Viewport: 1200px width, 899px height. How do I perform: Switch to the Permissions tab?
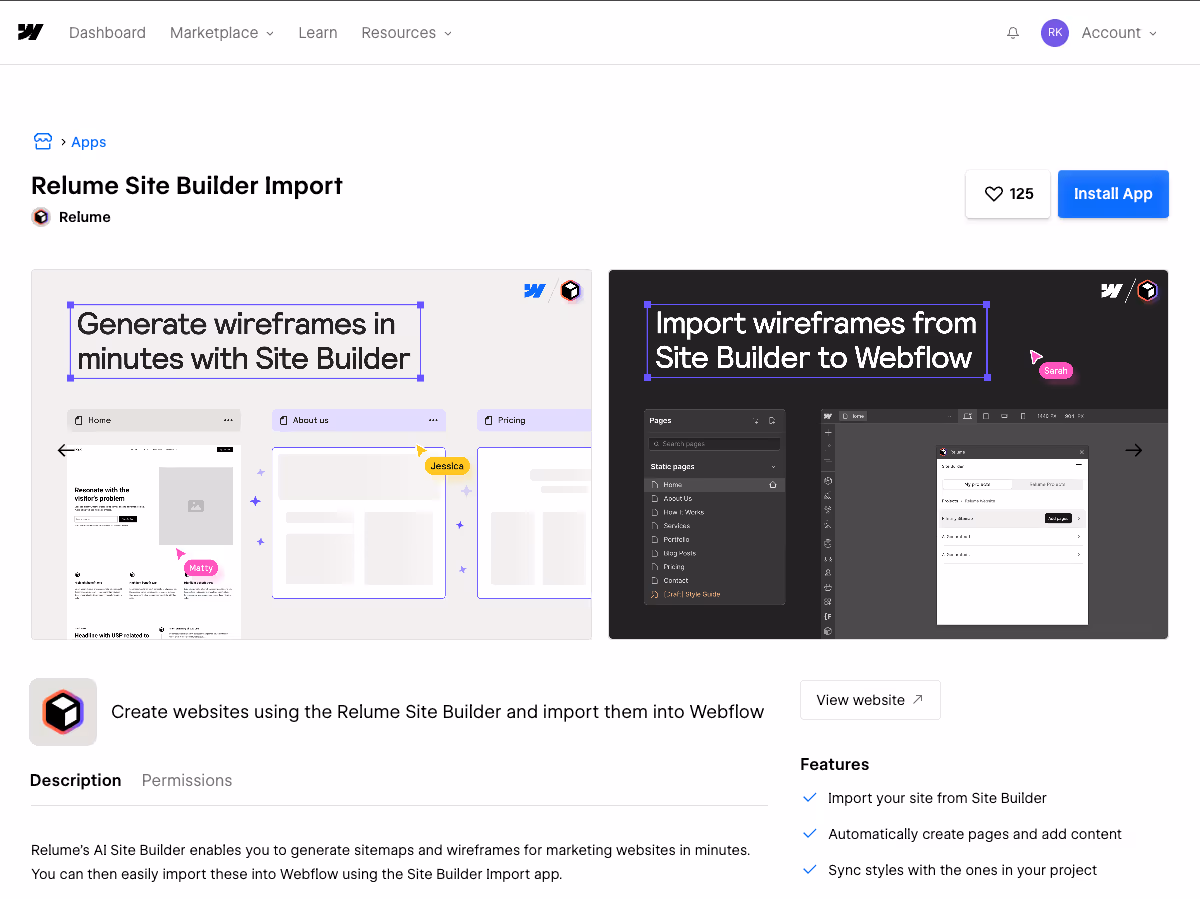click(x=187, y=780)
